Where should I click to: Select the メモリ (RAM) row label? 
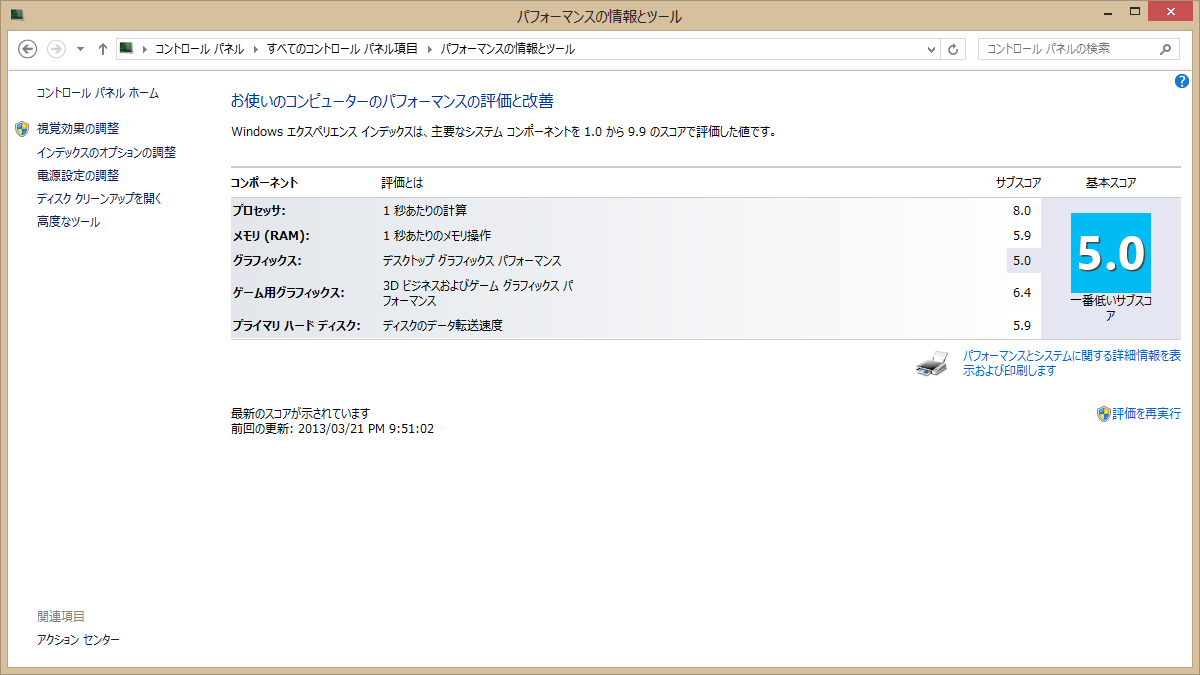(271, 236)
